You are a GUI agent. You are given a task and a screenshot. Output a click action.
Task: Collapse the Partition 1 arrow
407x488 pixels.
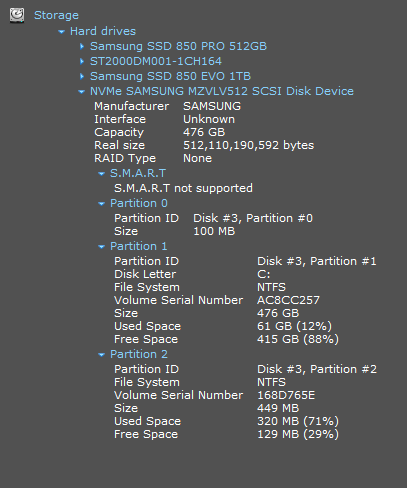[x=101, y=247]
